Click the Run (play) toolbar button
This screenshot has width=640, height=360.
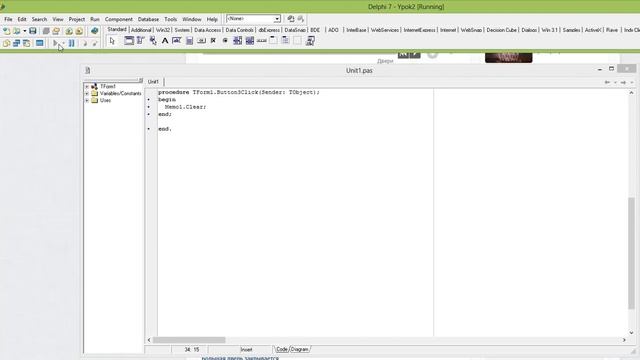pos(56,43)
